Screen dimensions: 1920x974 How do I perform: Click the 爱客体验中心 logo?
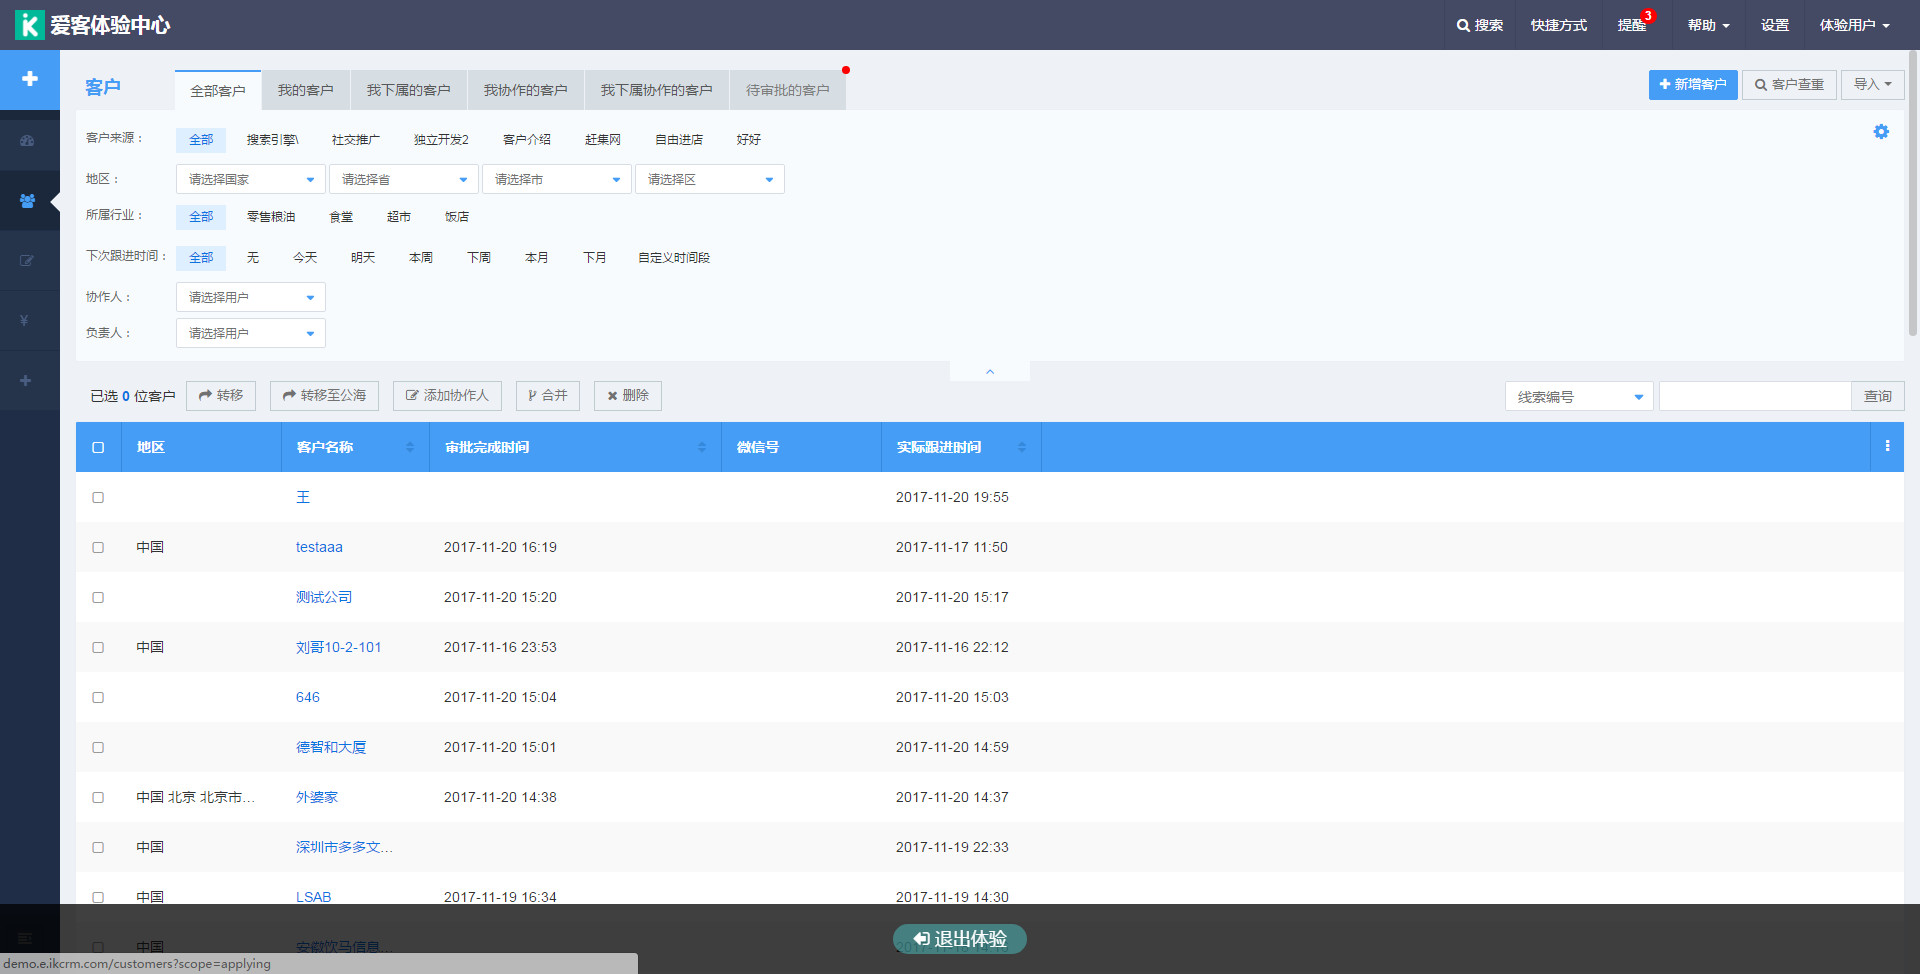tap(93, 25)
